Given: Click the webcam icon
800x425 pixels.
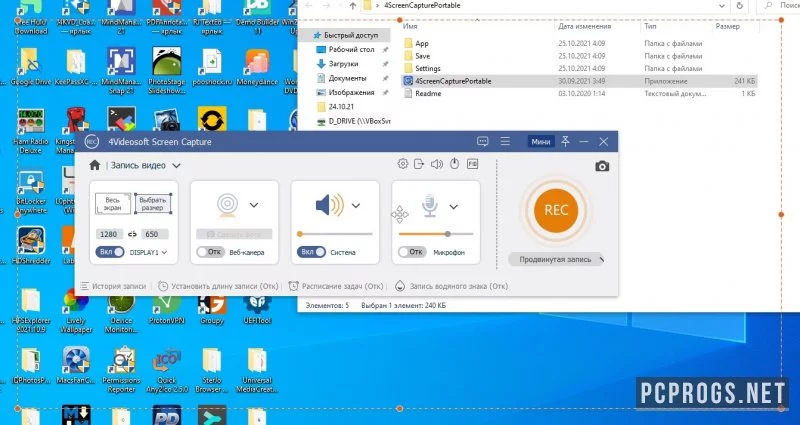Looking at the screenshot, I should click(x=227, y=205).
